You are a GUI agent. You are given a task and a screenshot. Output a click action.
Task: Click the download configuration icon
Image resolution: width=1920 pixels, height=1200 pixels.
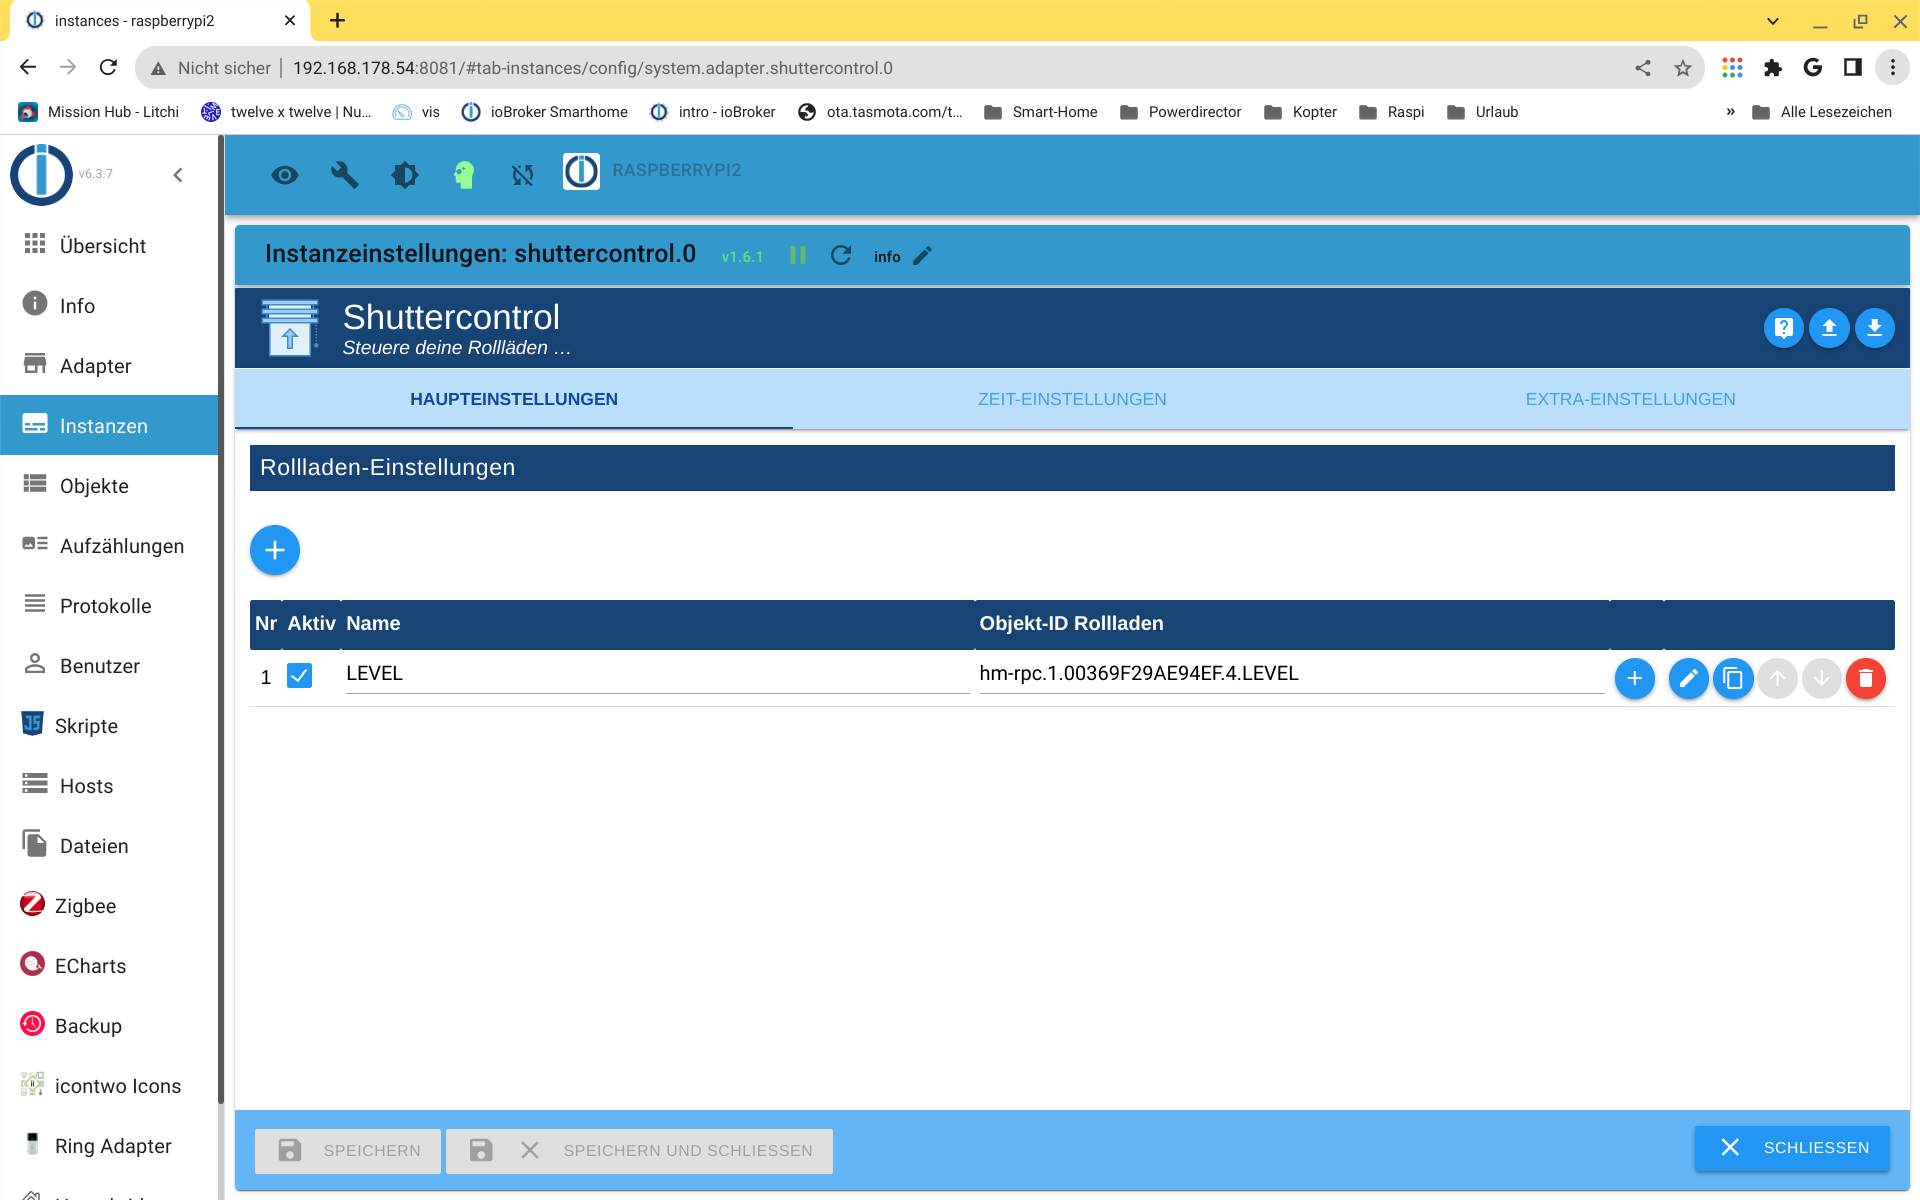tap(1875, 328)
